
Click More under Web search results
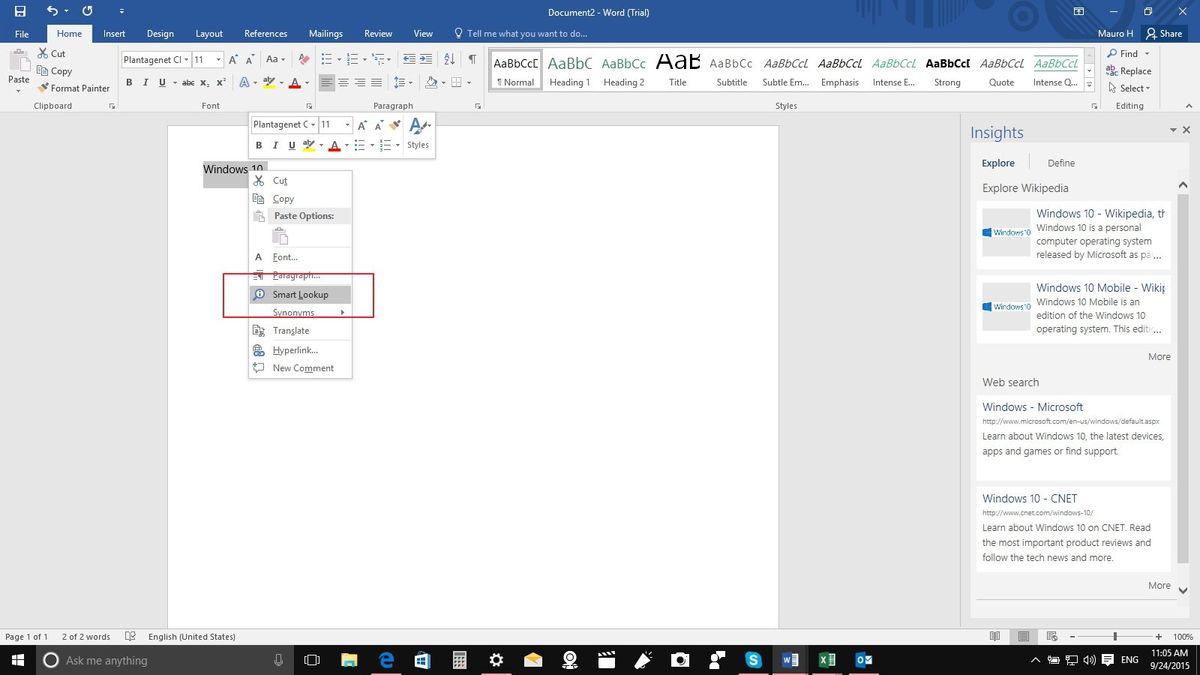click(1159, 585)
